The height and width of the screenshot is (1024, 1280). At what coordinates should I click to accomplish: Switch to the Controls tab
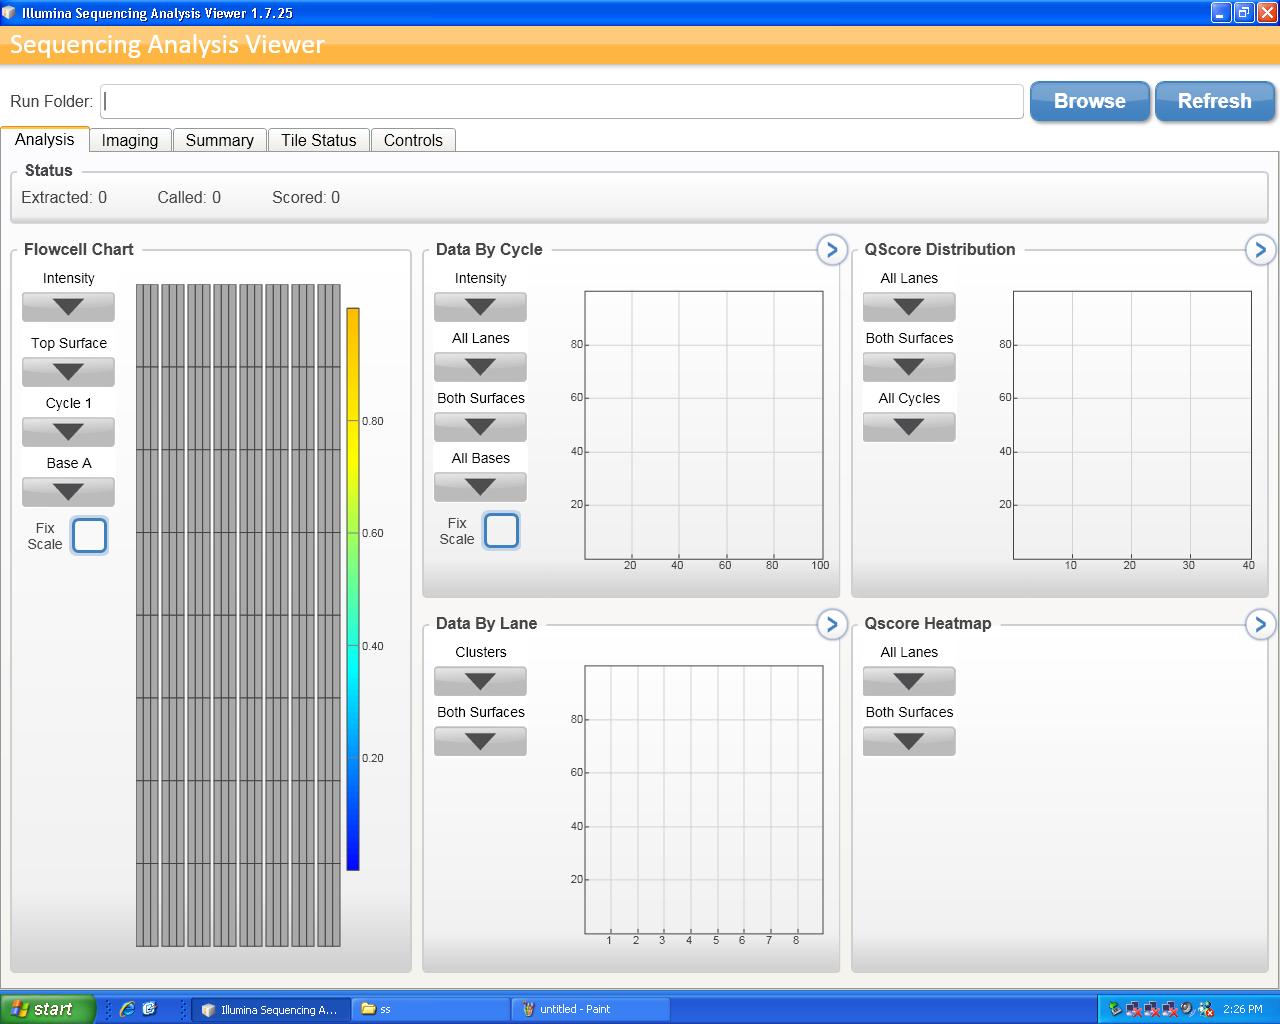(413, 140)
